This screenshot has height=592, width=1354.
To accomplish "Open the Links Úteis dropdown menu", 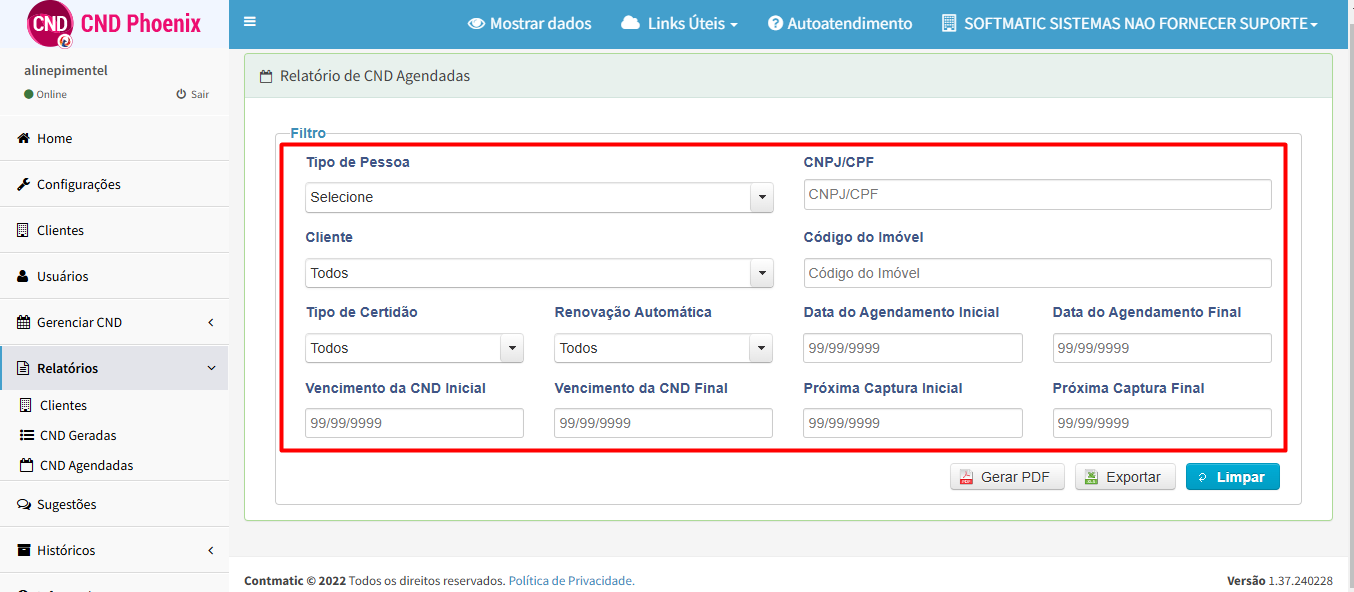I will point(679,24).
